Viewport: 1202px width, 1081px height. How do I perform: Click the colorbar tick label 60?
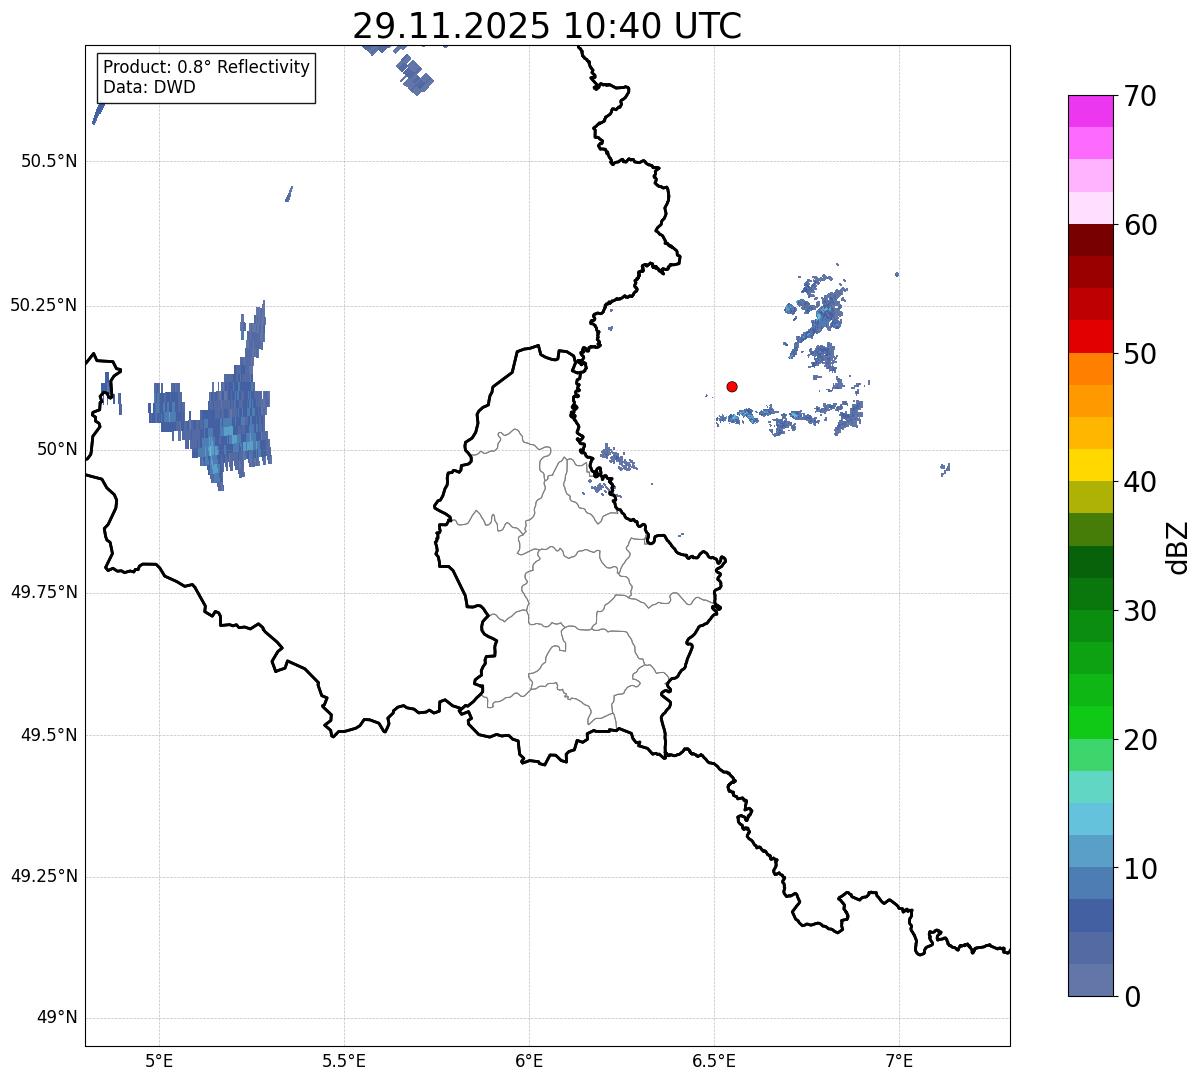click(1140, 225)
